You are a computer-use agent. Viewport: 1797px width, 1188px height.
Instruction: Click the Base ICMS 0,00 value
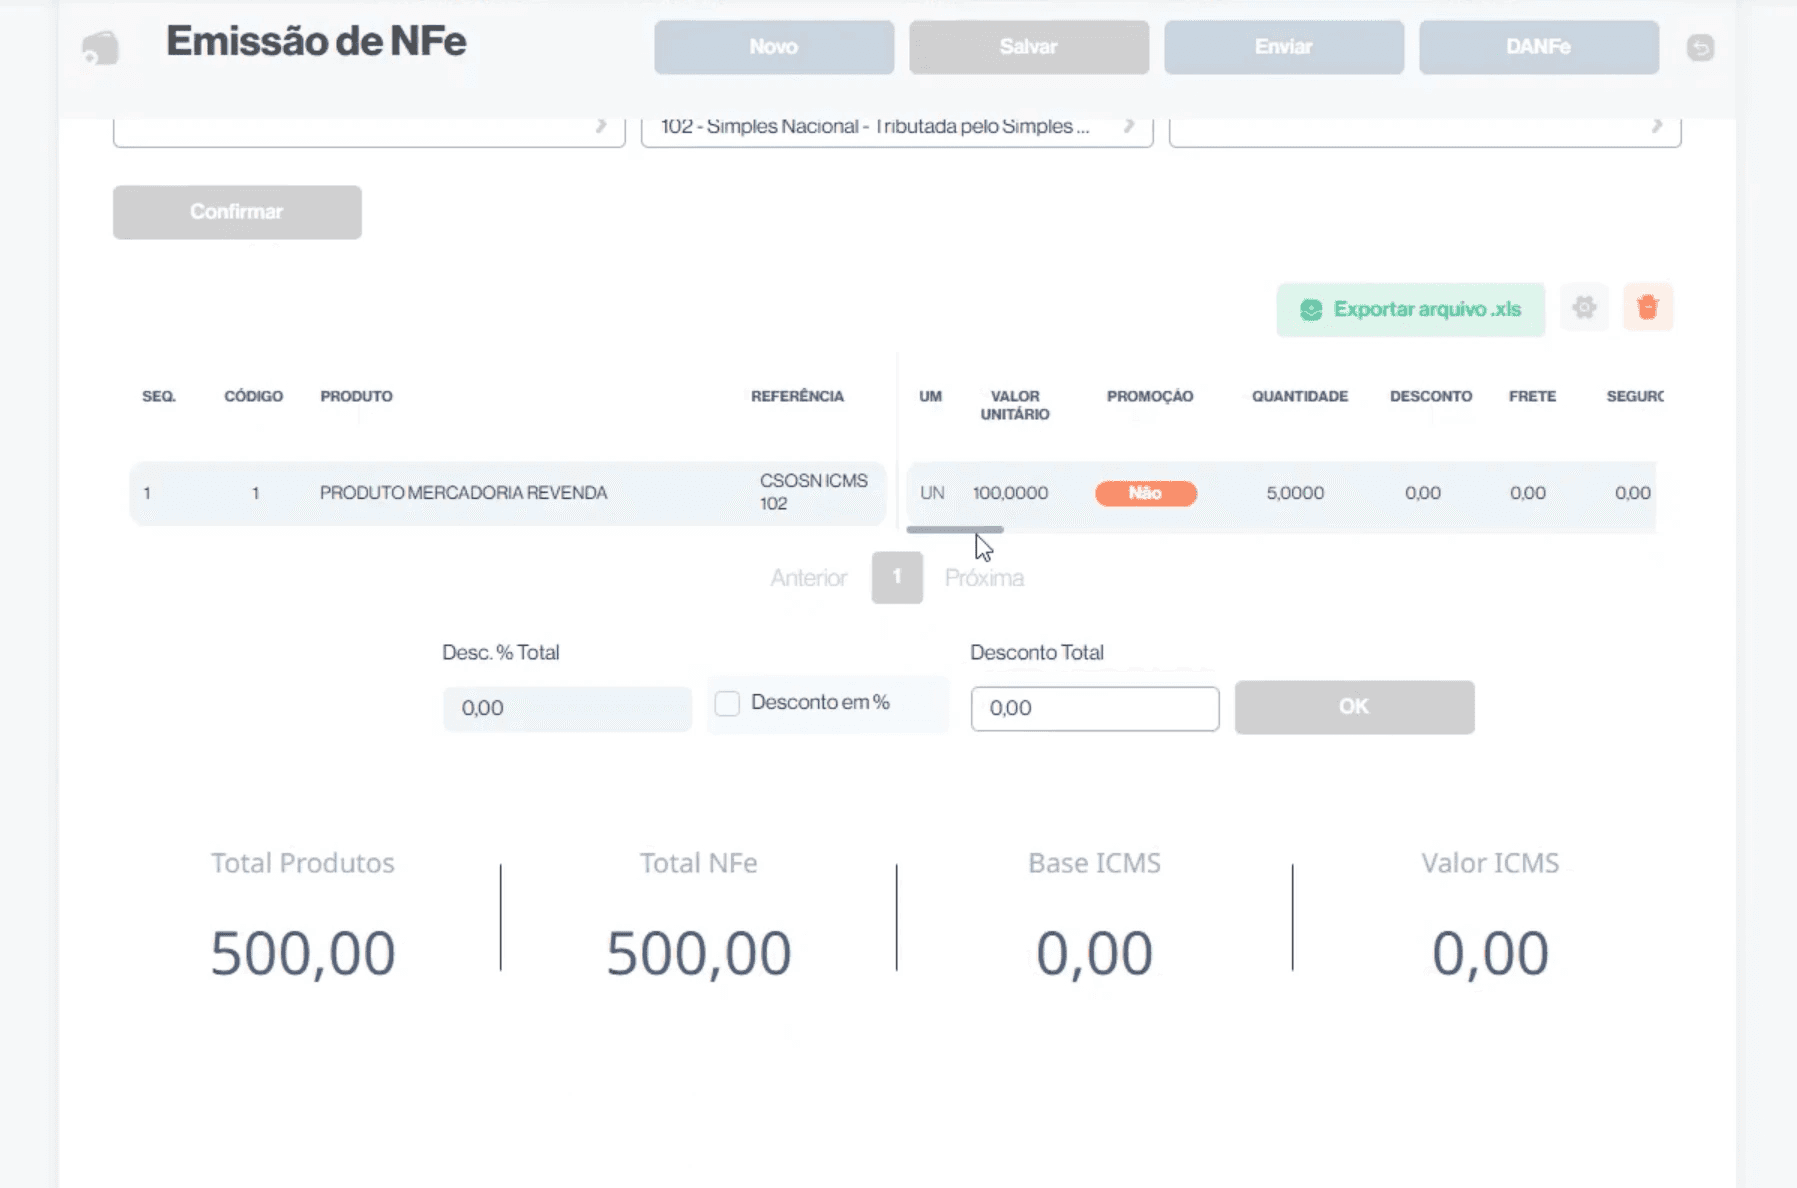pos(1094,953)
